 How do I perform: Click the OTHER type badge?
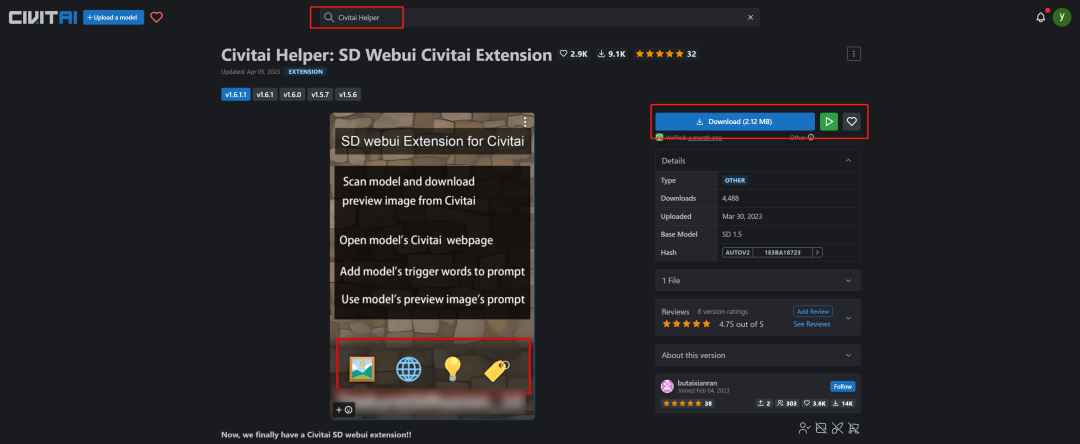tap(735, 180)
